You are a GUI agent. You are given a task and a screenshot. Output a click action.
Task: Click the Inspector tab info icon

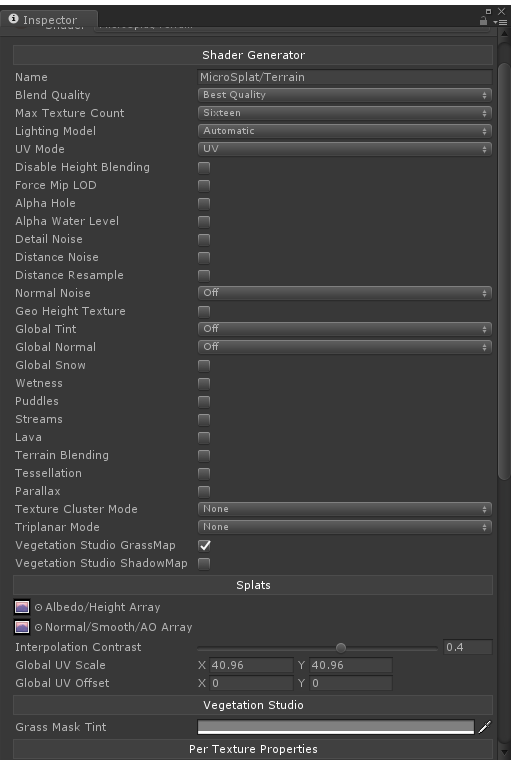click(x=14, y=19)
